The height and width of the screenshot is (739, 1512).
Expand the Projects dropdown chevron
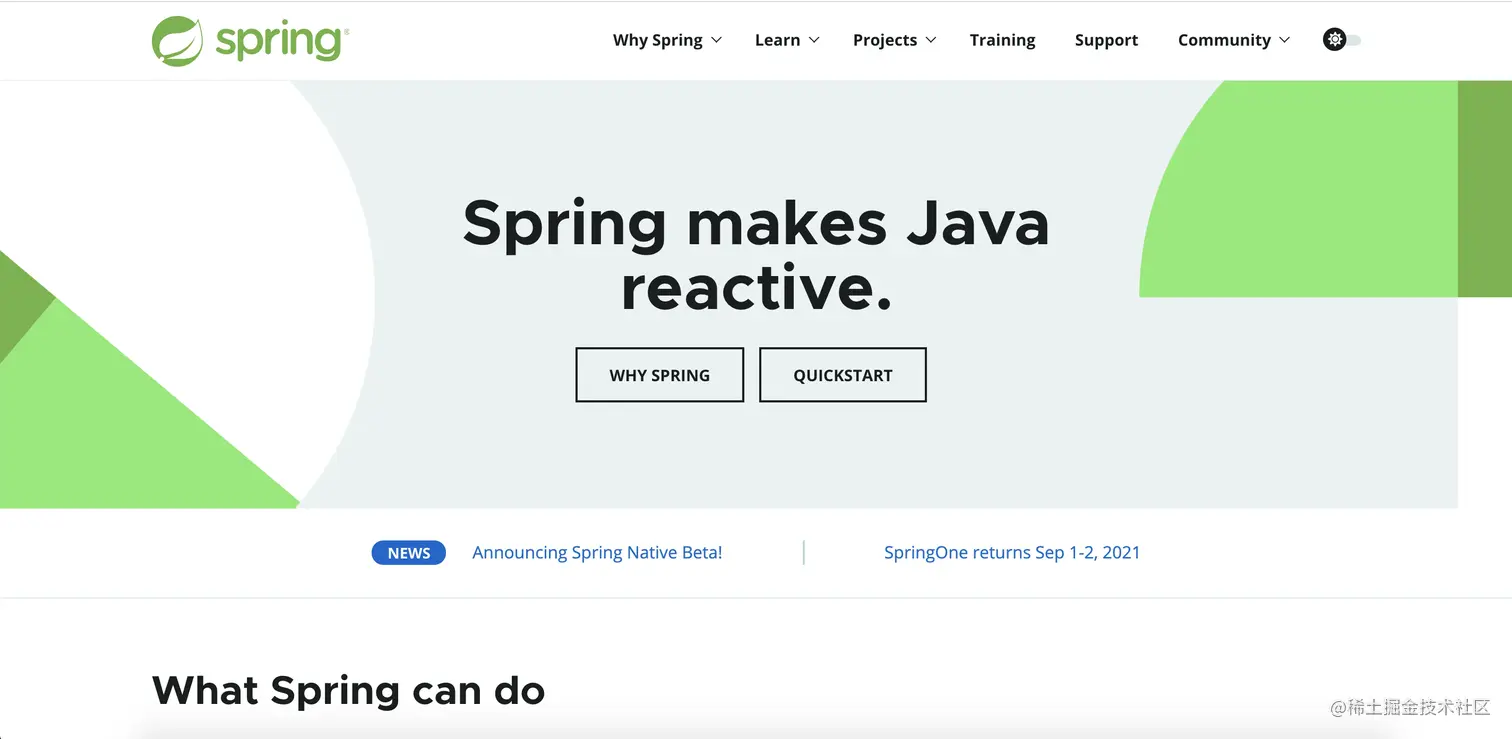point(931,40)
